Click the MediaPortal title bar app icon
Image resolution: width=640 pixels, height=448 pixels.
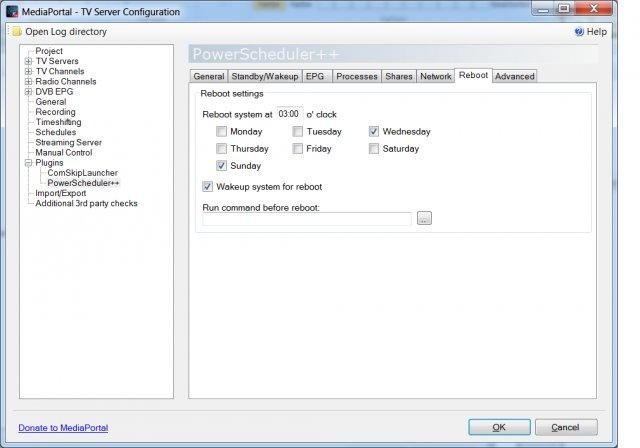[x=12, y=11]
